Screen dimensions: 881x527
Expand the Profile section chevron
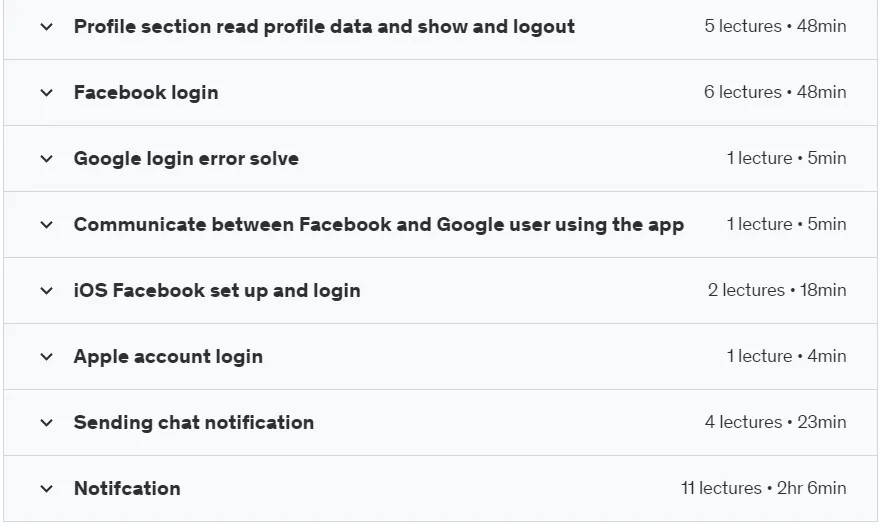coord(47,26)
